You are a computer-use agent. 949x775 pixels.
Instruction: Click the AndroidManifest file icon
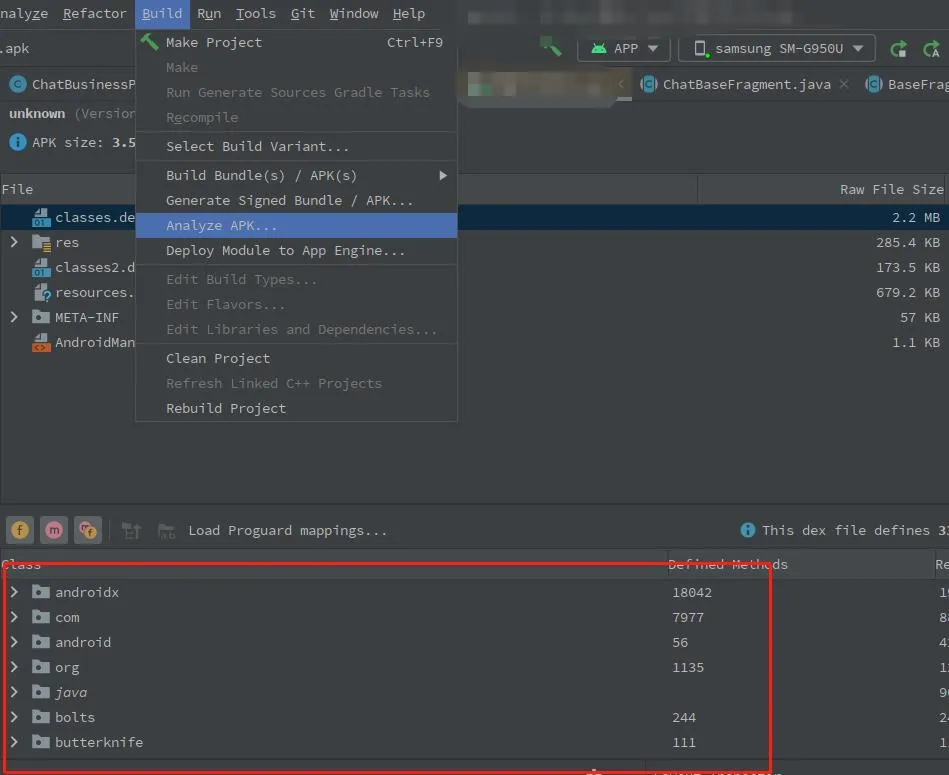tap(41, 342)
